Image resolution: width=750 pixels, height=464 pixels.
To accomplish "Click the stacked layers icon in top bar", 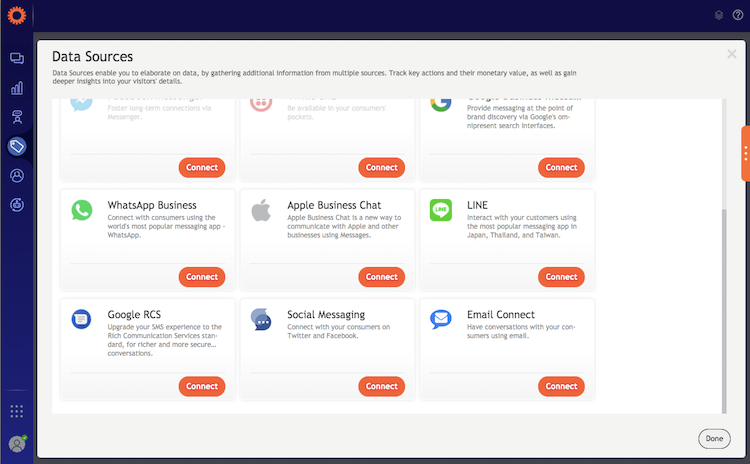I will click(718, 15).
